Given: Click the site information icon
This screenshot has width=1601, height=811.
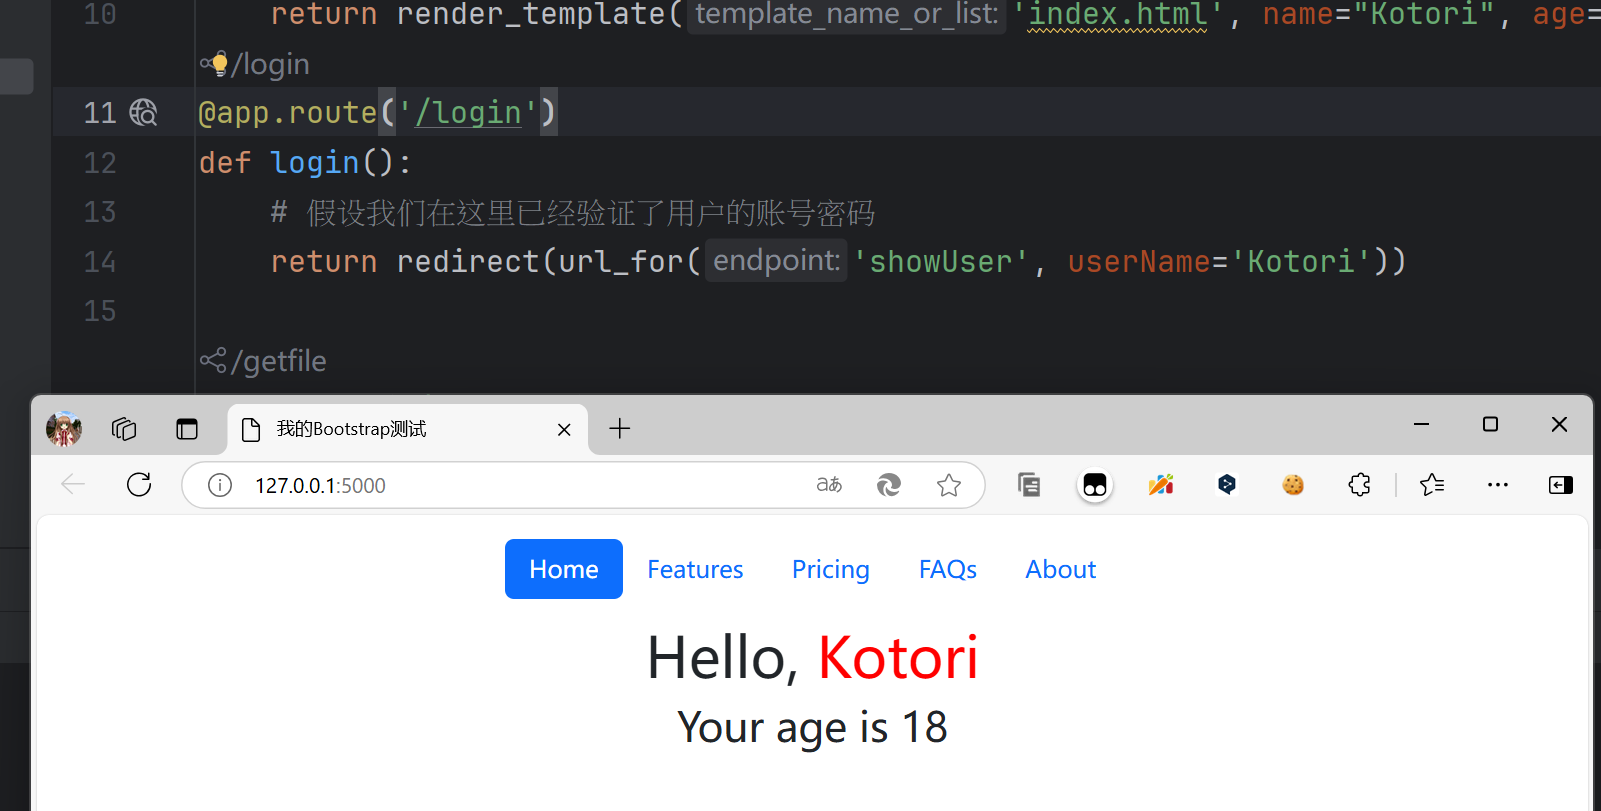Looking at the screenshot, I should (x=220, y=485).
